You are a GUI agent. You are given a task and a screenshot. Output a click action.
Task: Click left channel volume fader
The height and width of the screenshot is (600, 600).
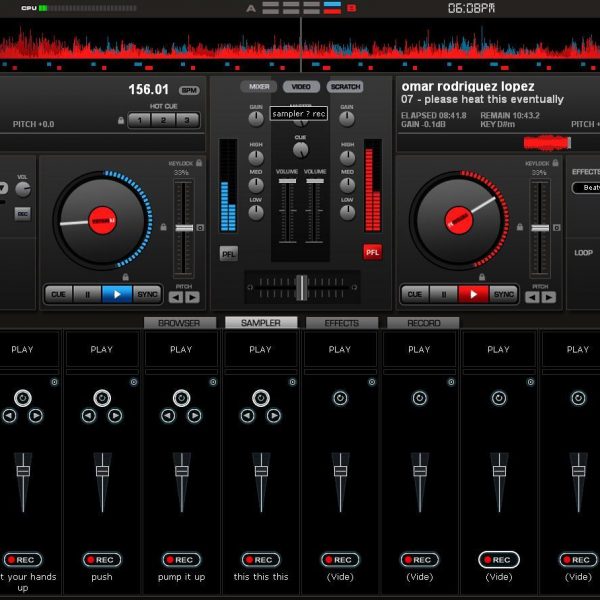(287, 181)
